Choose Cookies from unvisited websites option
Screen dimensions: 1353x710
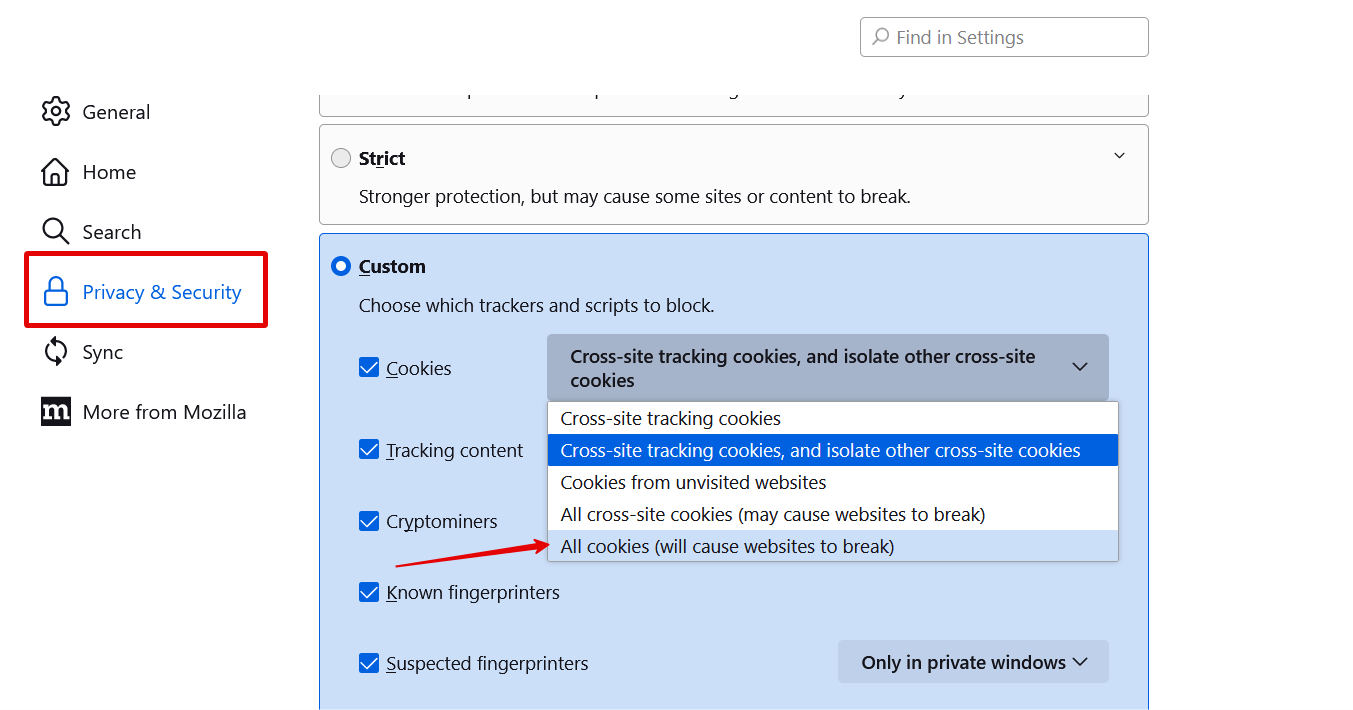(x=832, y=482)
